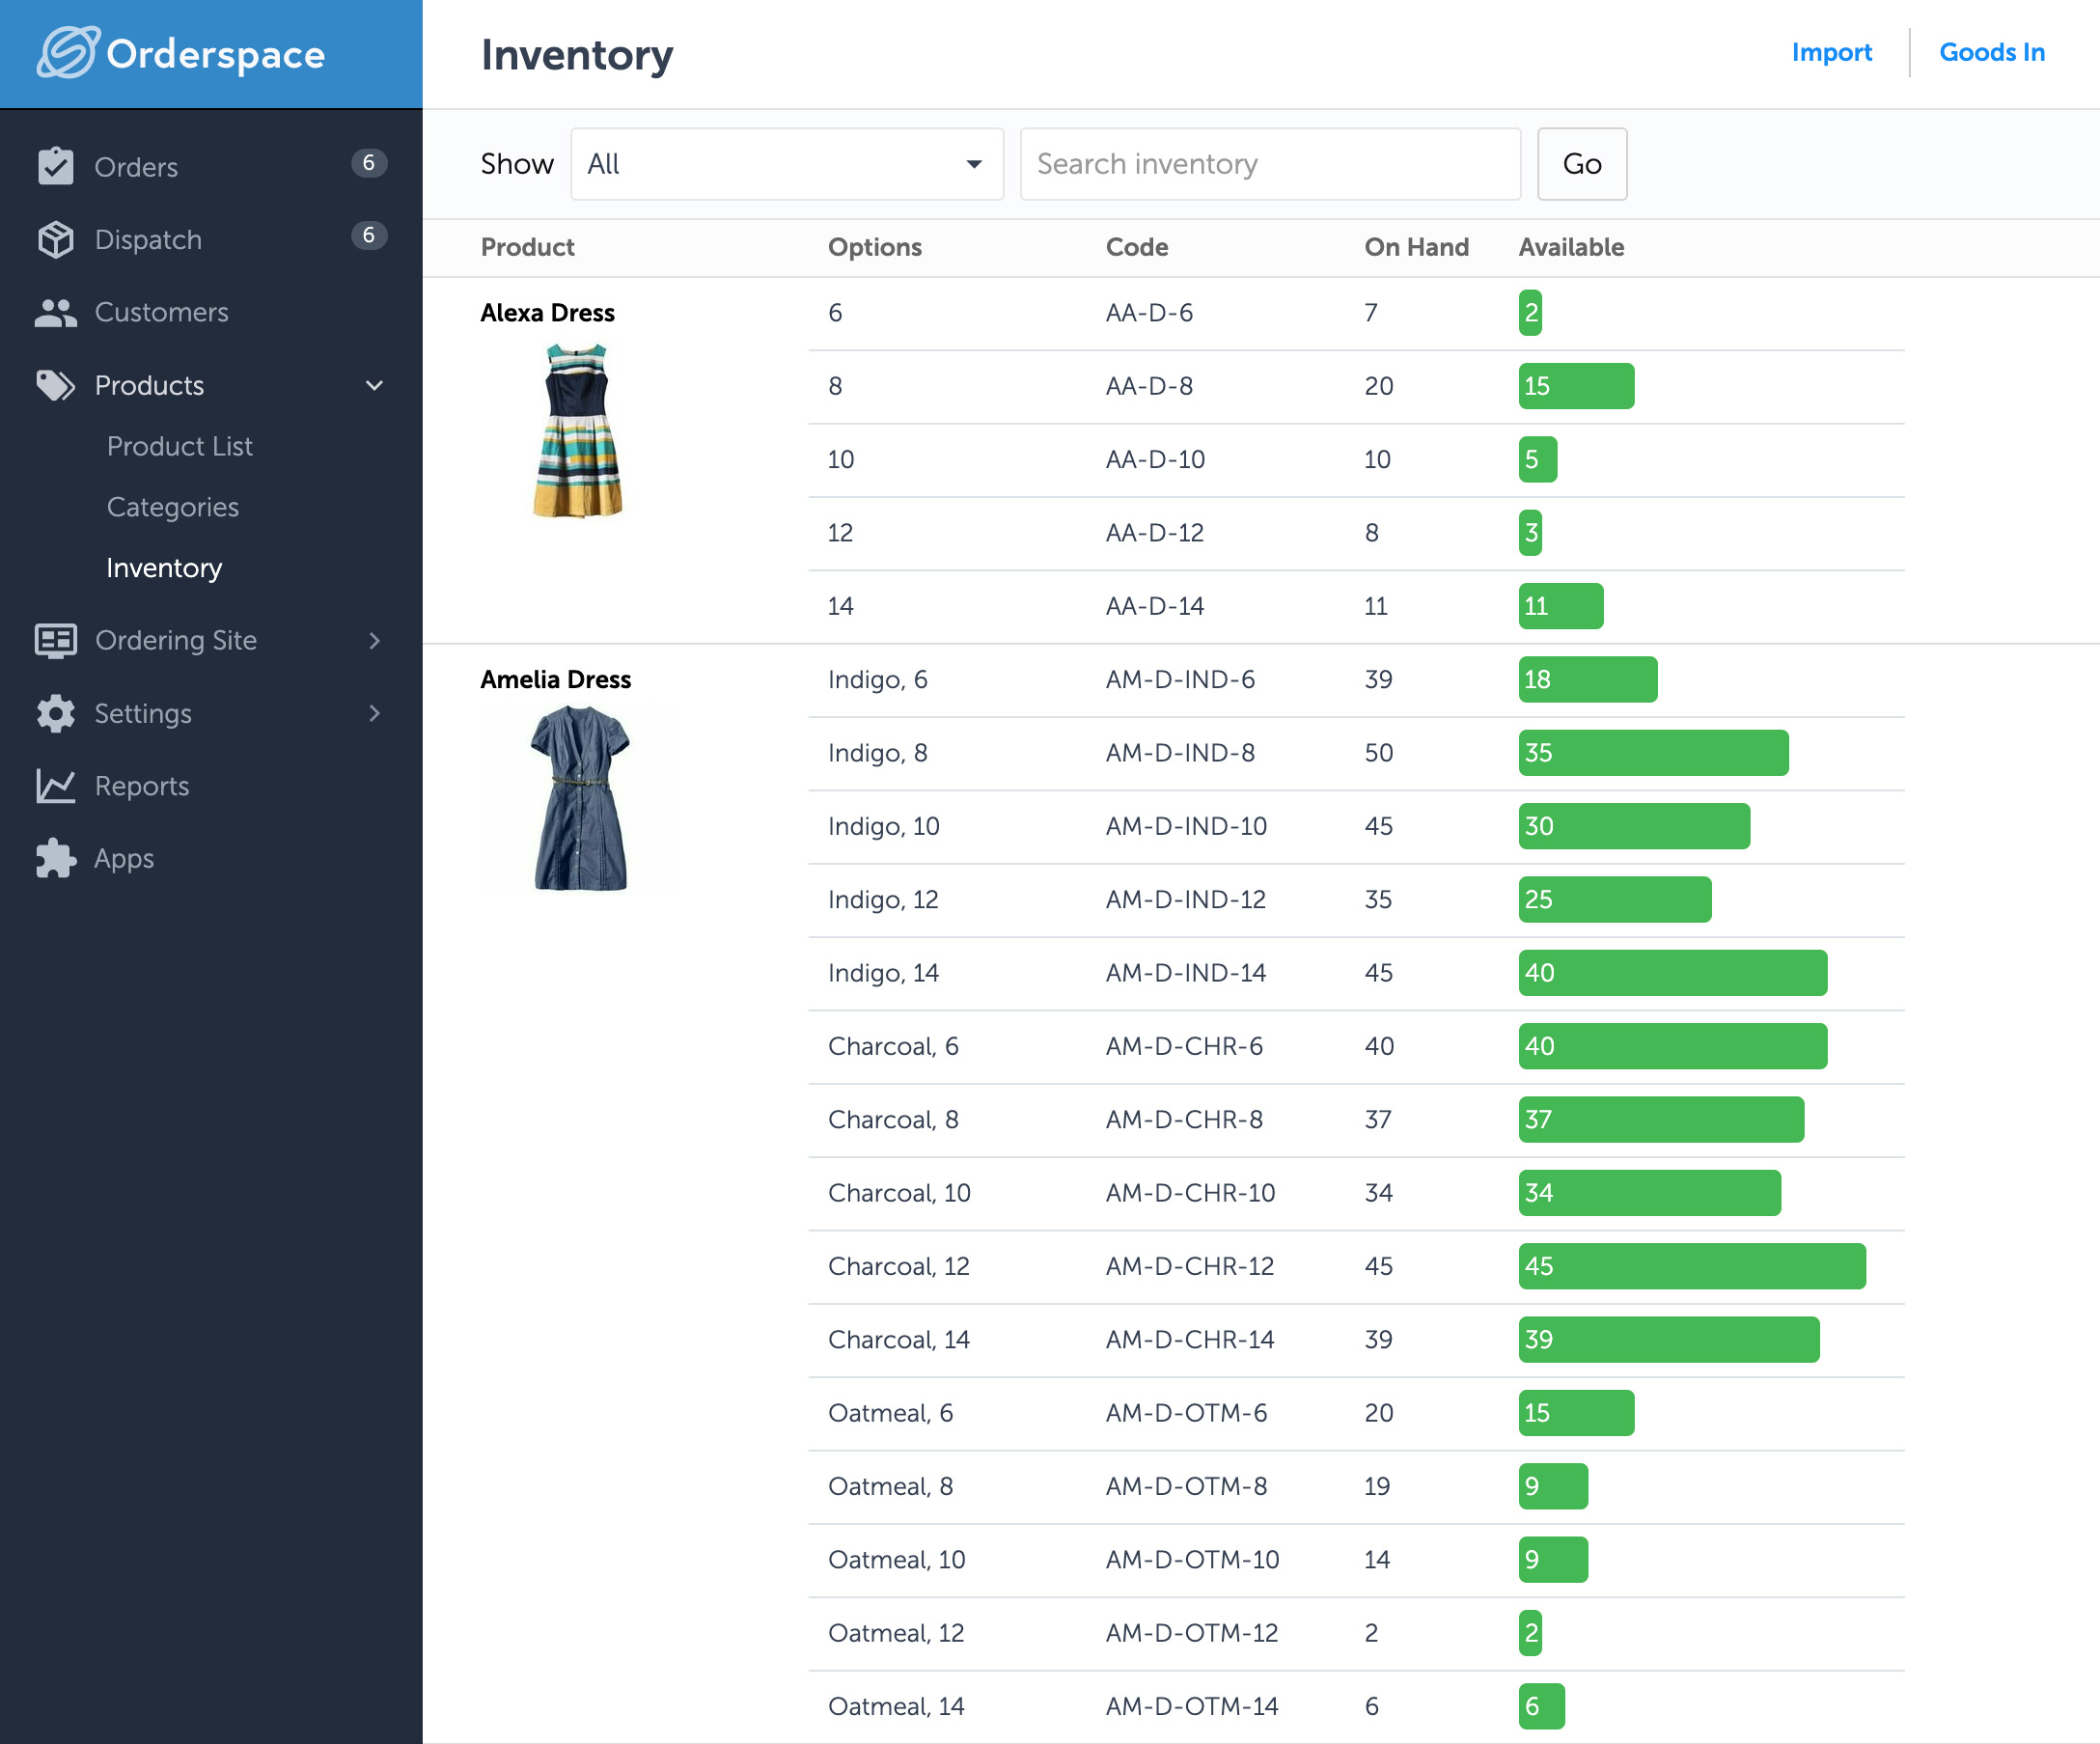Click the Import button top right
The width and height of the screenshot is (2100, 1744).
[x=1832, y=52]
